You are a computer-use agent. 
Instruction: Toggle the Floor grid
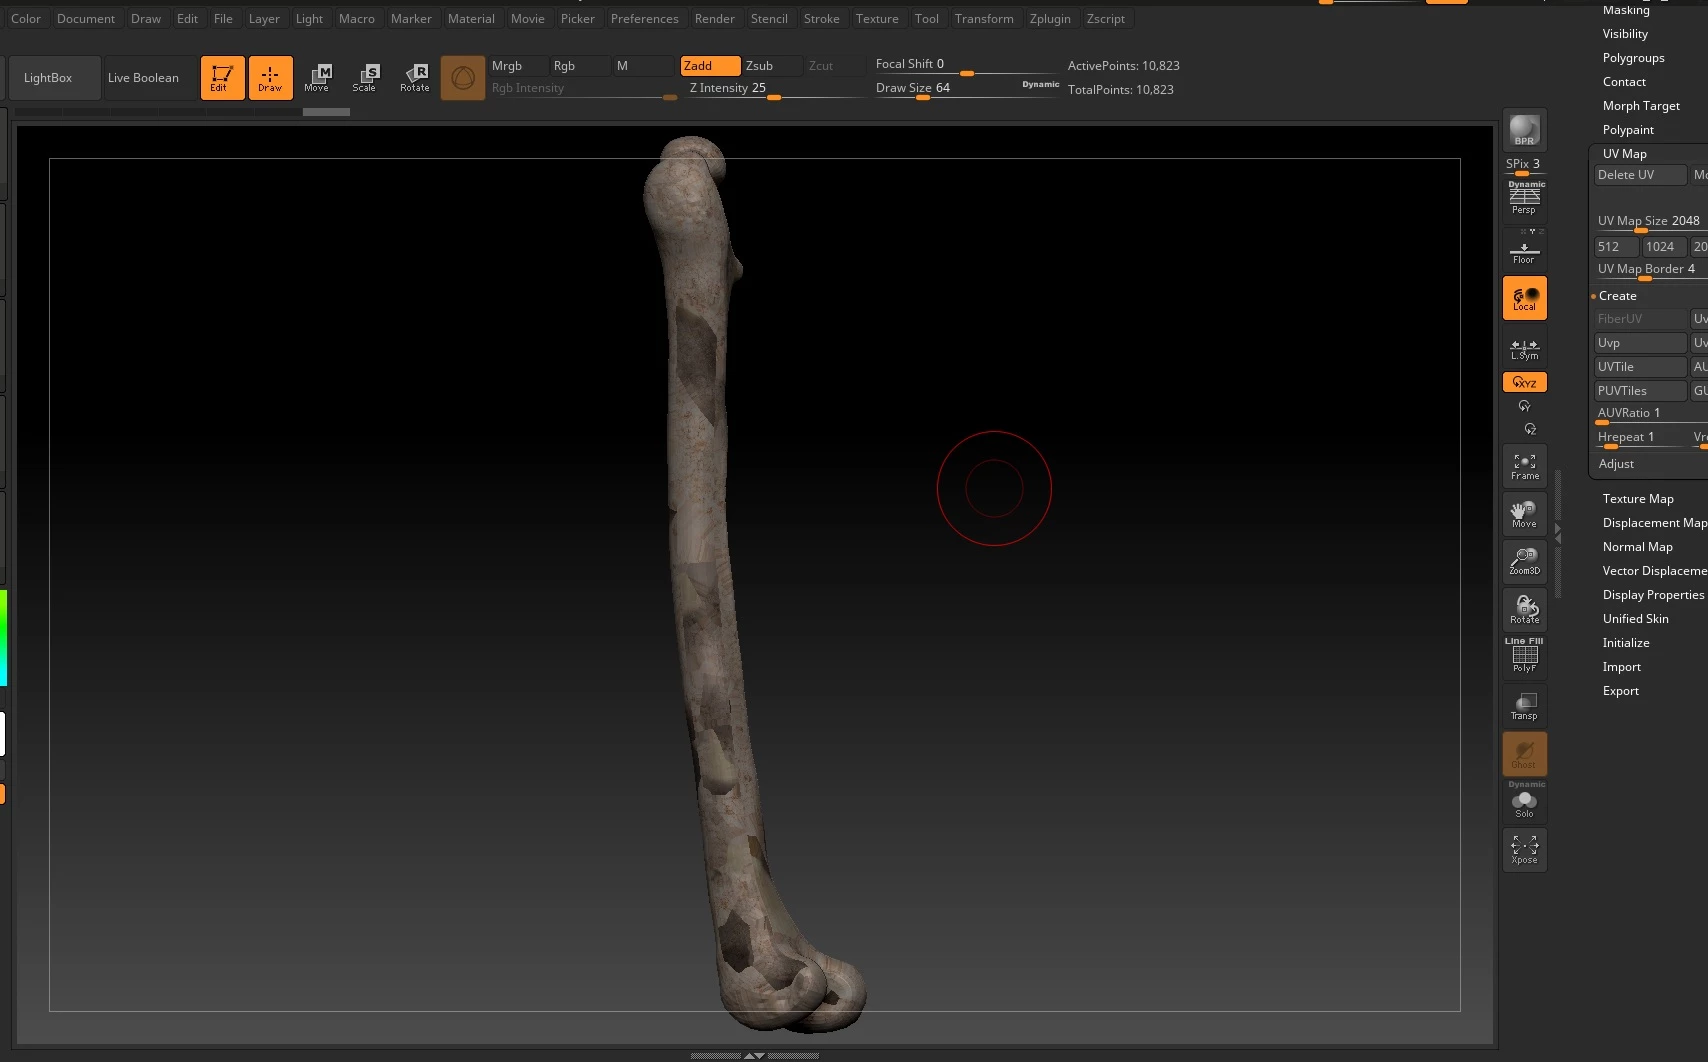point(1524,250)
